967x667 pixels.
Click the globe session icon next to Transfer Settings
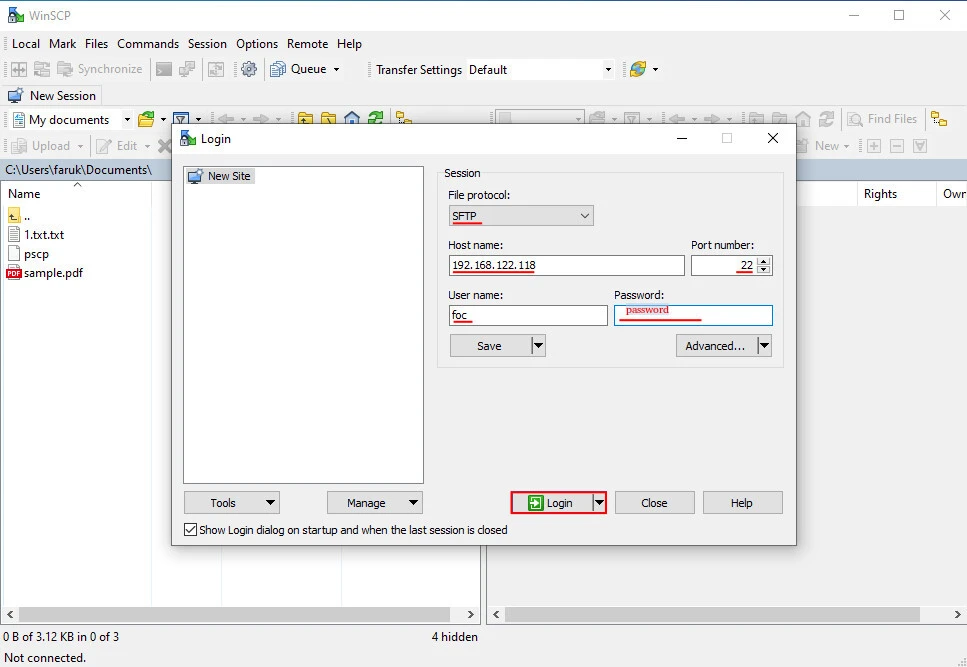click(637, 69)
